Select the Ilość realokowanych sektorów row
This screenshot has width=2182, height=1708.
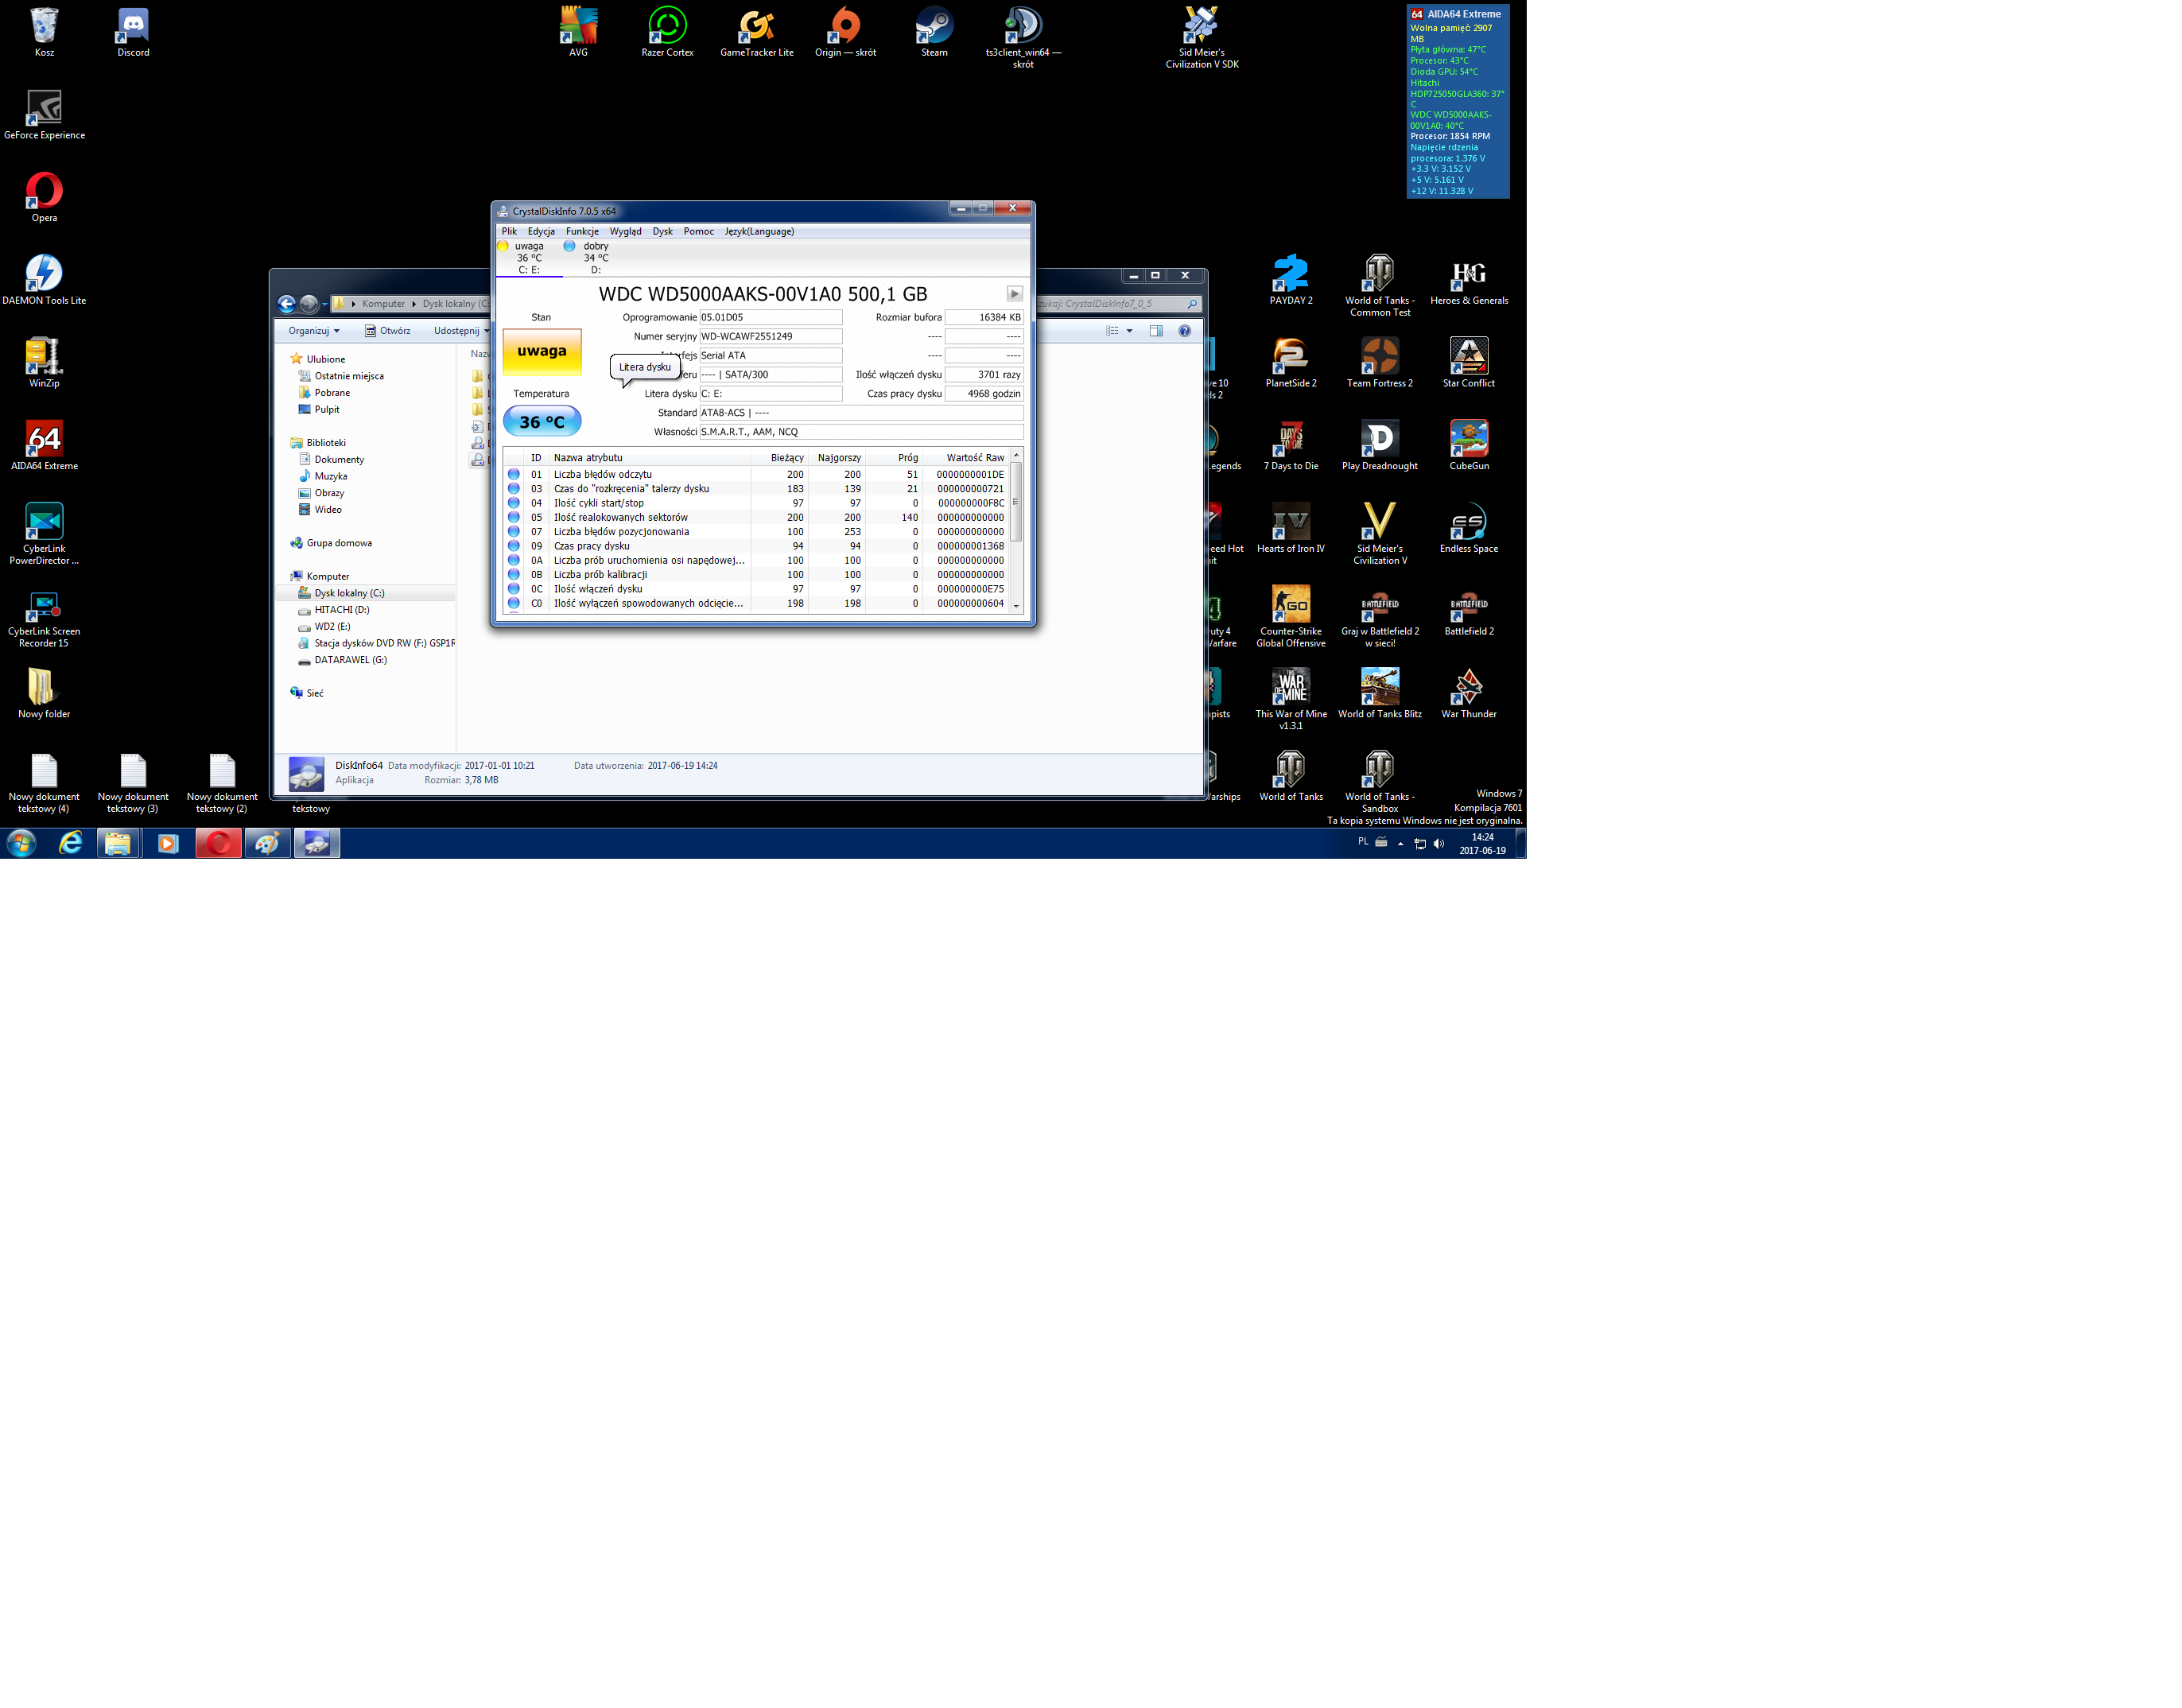point(755,517)
